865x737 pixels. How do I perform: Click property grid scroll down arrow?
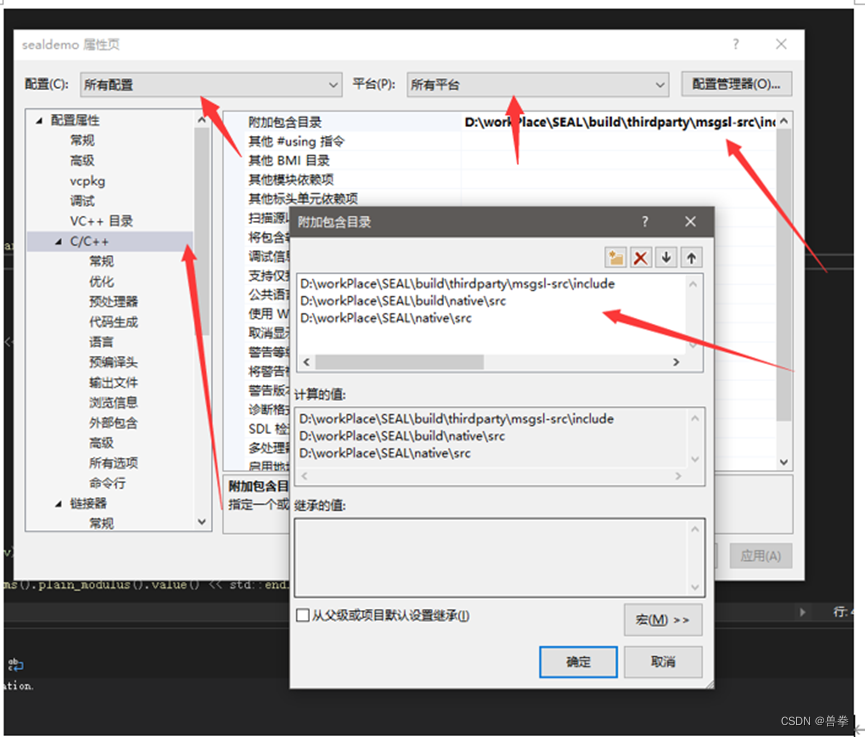click(783, 462)
